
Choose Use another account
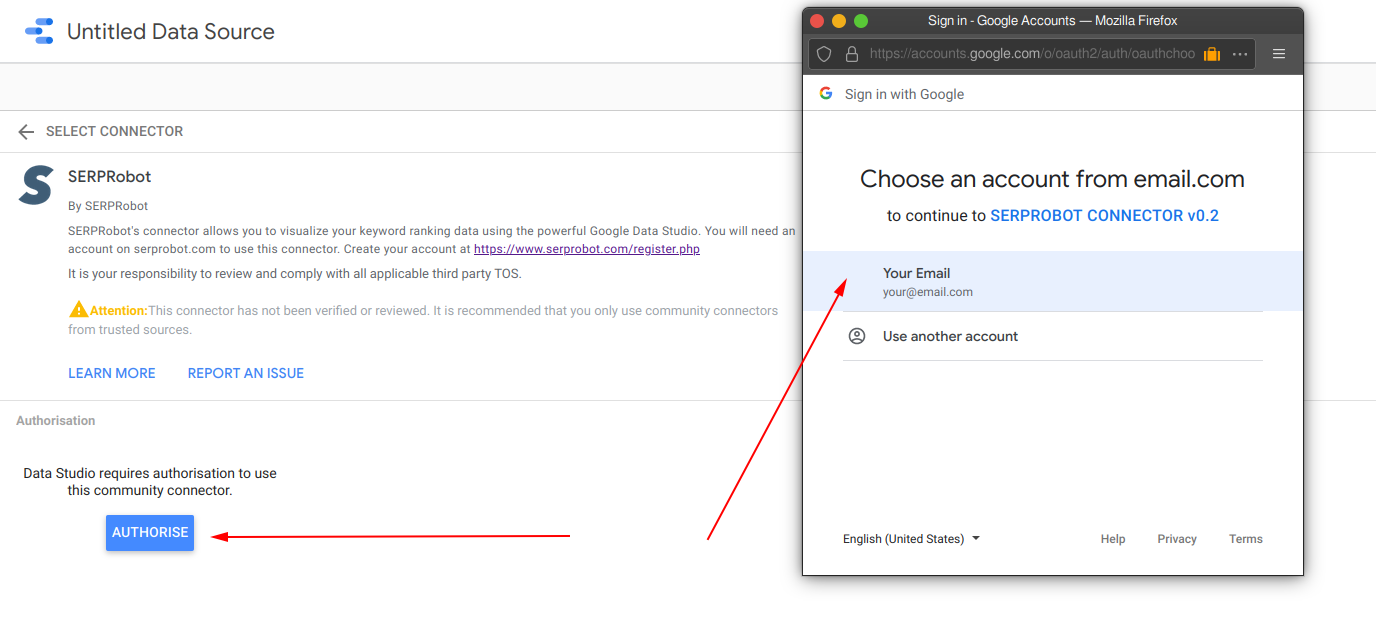(1053, 336)
